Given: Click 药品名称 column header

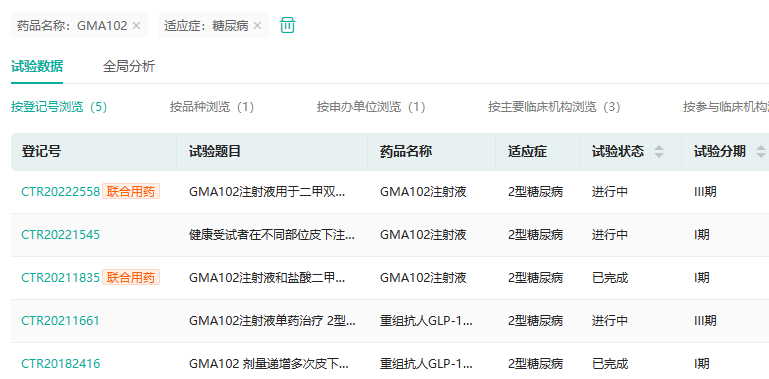Looking at the screenshot, I should pos(406,152).
